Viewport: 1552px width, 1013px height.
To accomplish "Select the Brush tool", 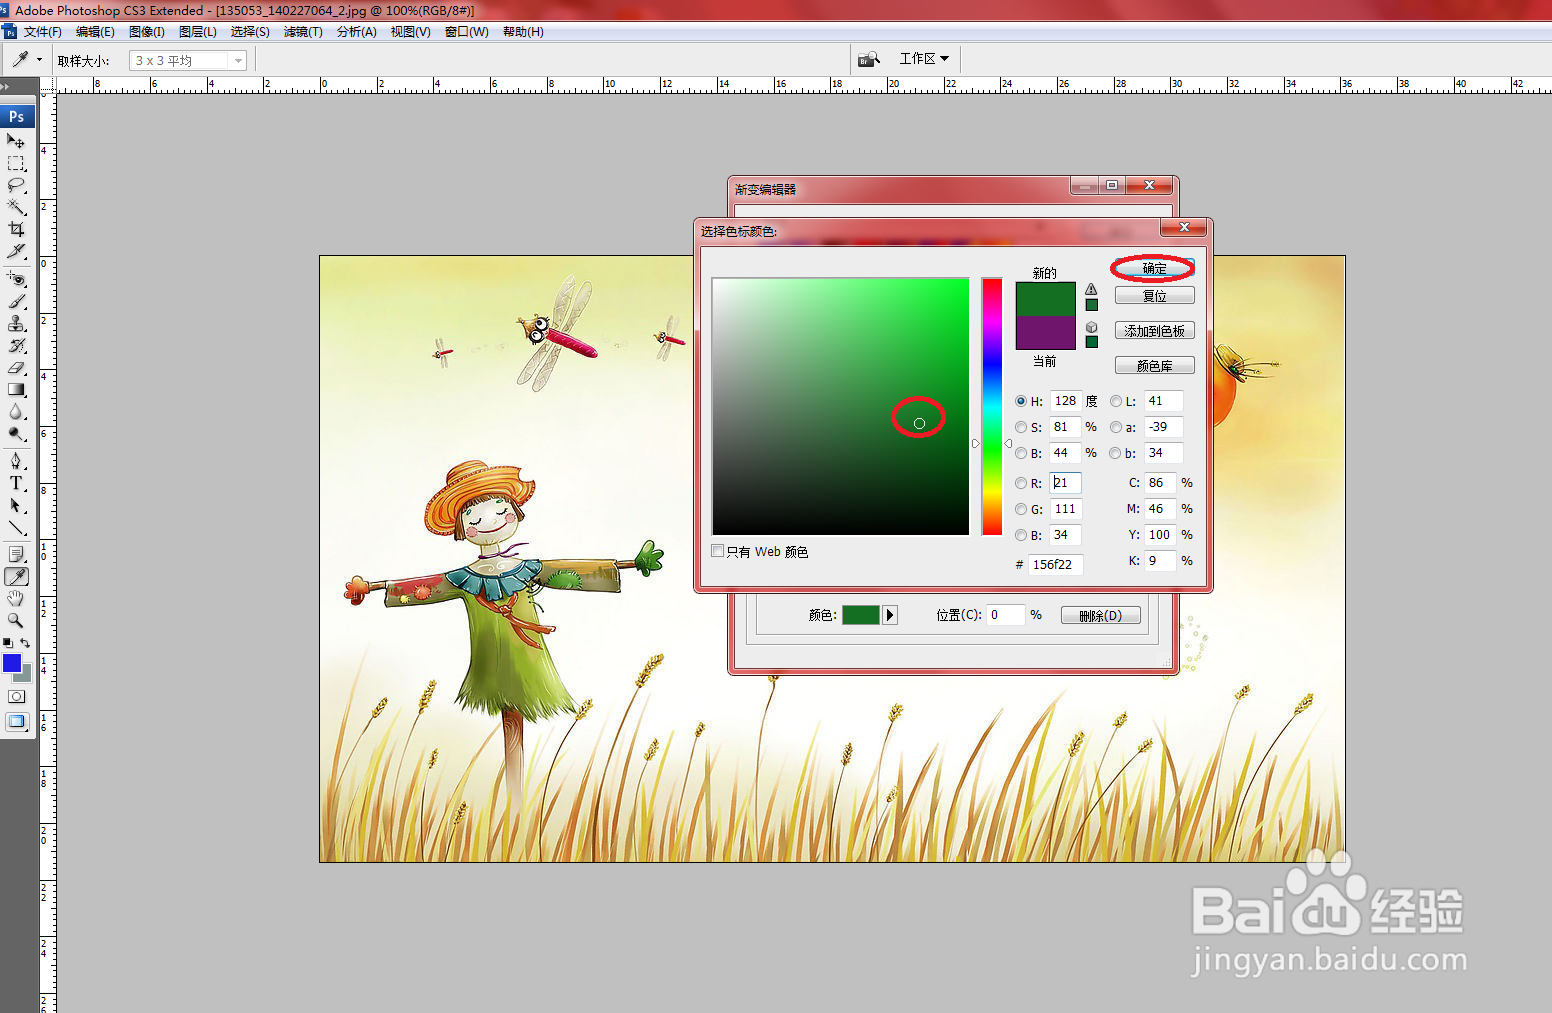I will (x=16, y=301).
